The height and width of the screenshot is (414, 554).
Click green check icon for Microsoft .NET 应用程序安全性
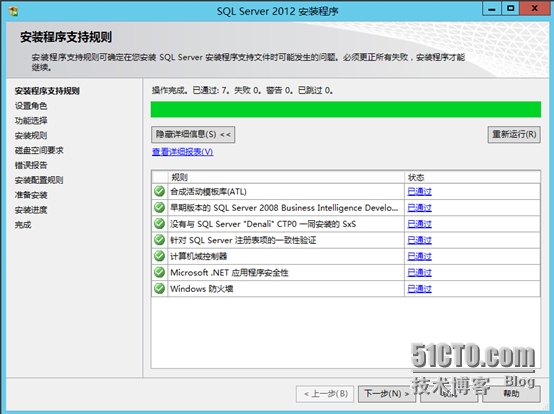[x=159, y=272]
